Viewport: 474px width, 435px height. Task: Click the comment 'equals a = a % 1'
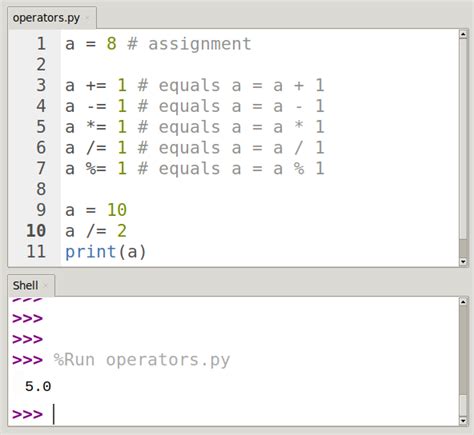tap(241, 168)
